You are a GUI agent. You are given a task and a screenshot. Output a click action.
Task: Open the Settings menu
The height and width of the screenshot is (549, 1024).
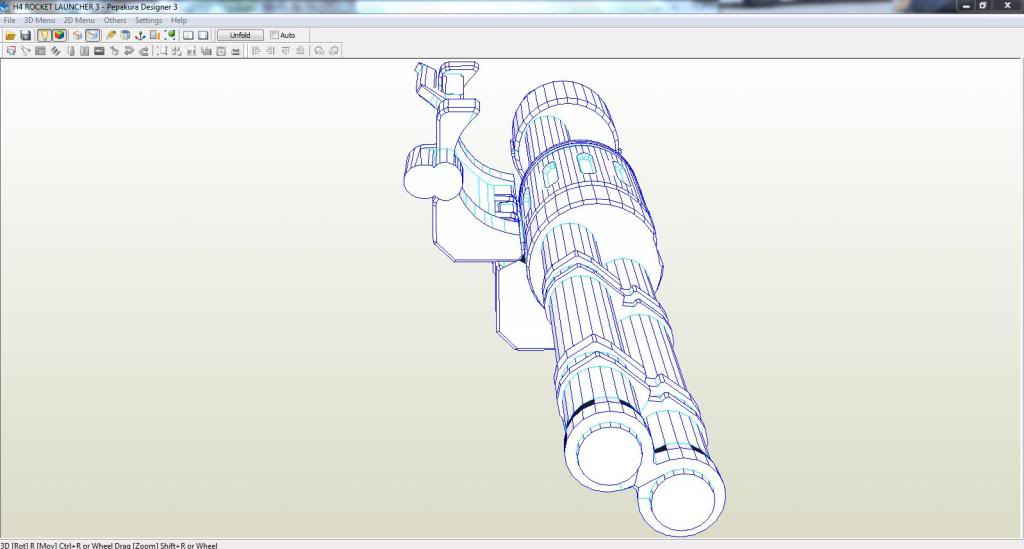pos(148,20)
